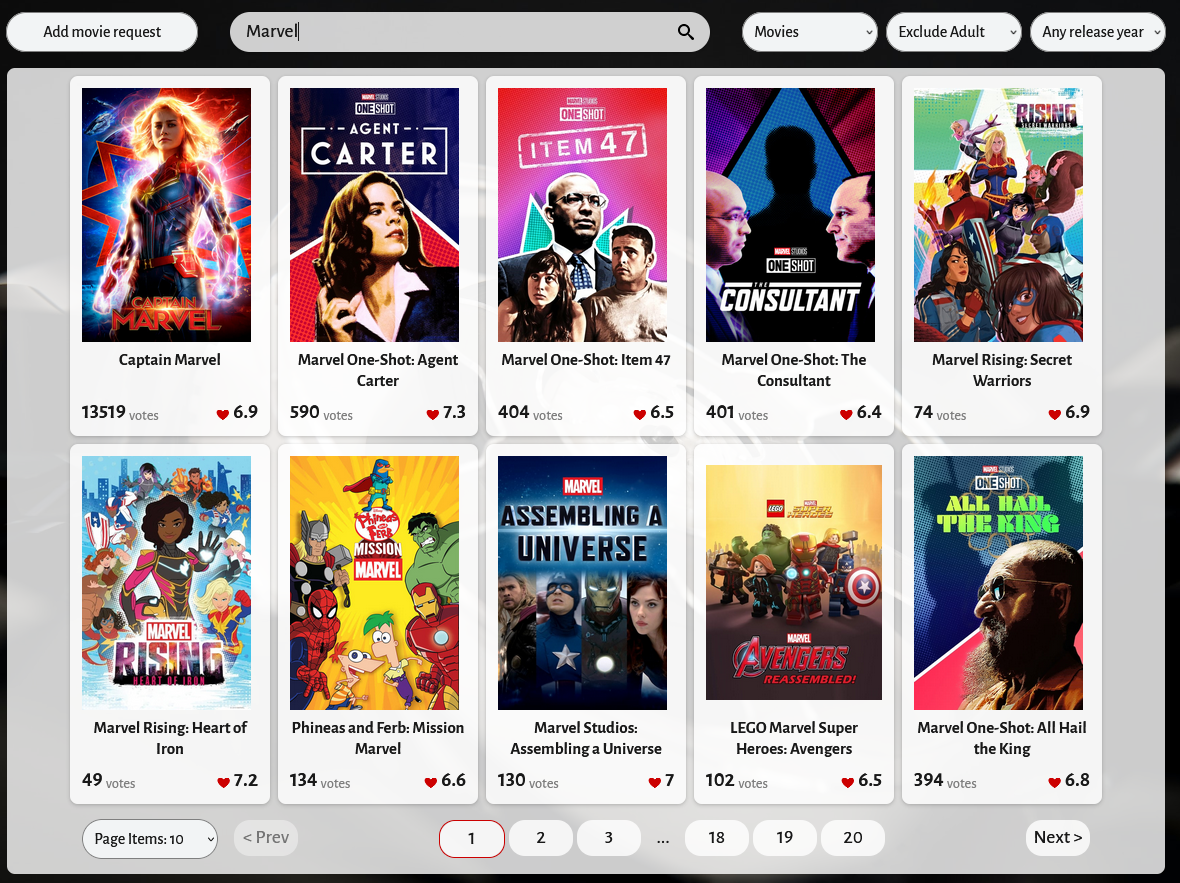Click the heart icon for The Consultant

[846, 412]
